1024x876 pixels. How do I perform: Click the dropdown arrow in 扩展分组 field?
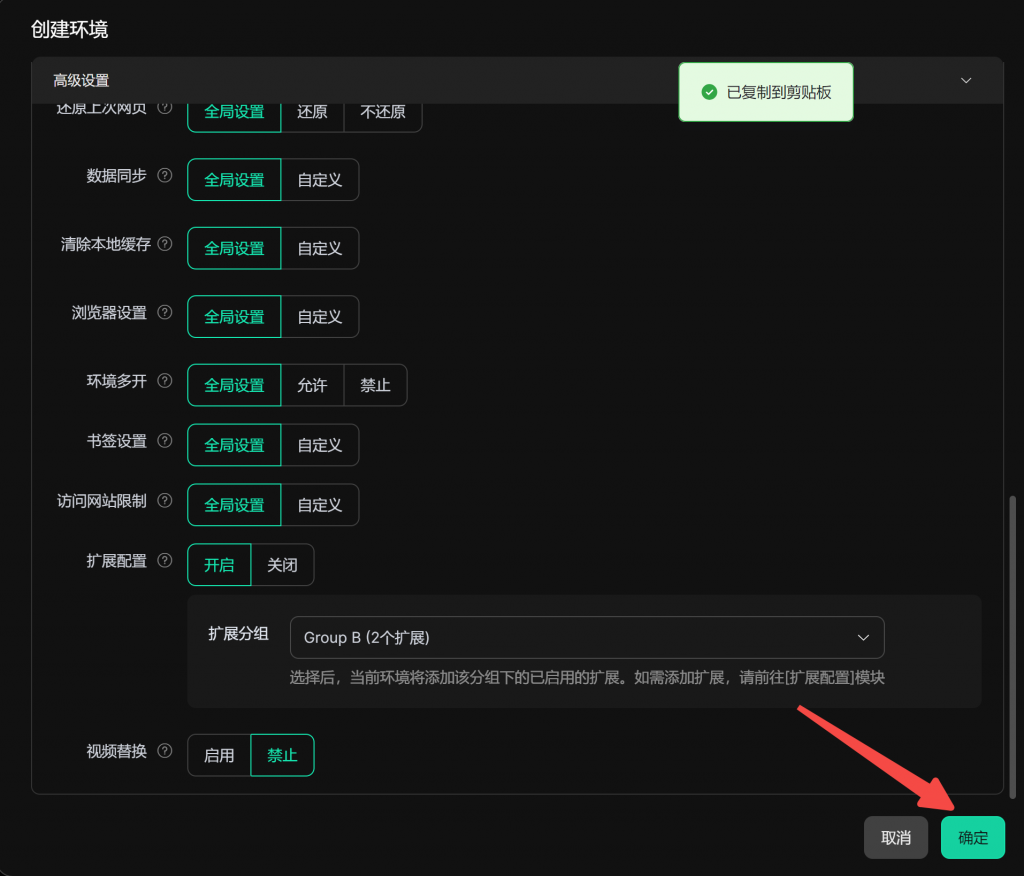[x=863, y=638]
